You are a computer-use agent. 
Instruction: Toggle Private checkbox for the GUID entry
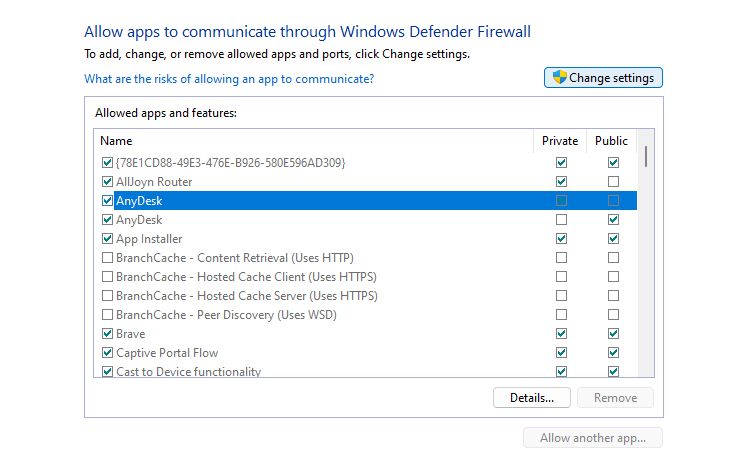coord(561,163)
